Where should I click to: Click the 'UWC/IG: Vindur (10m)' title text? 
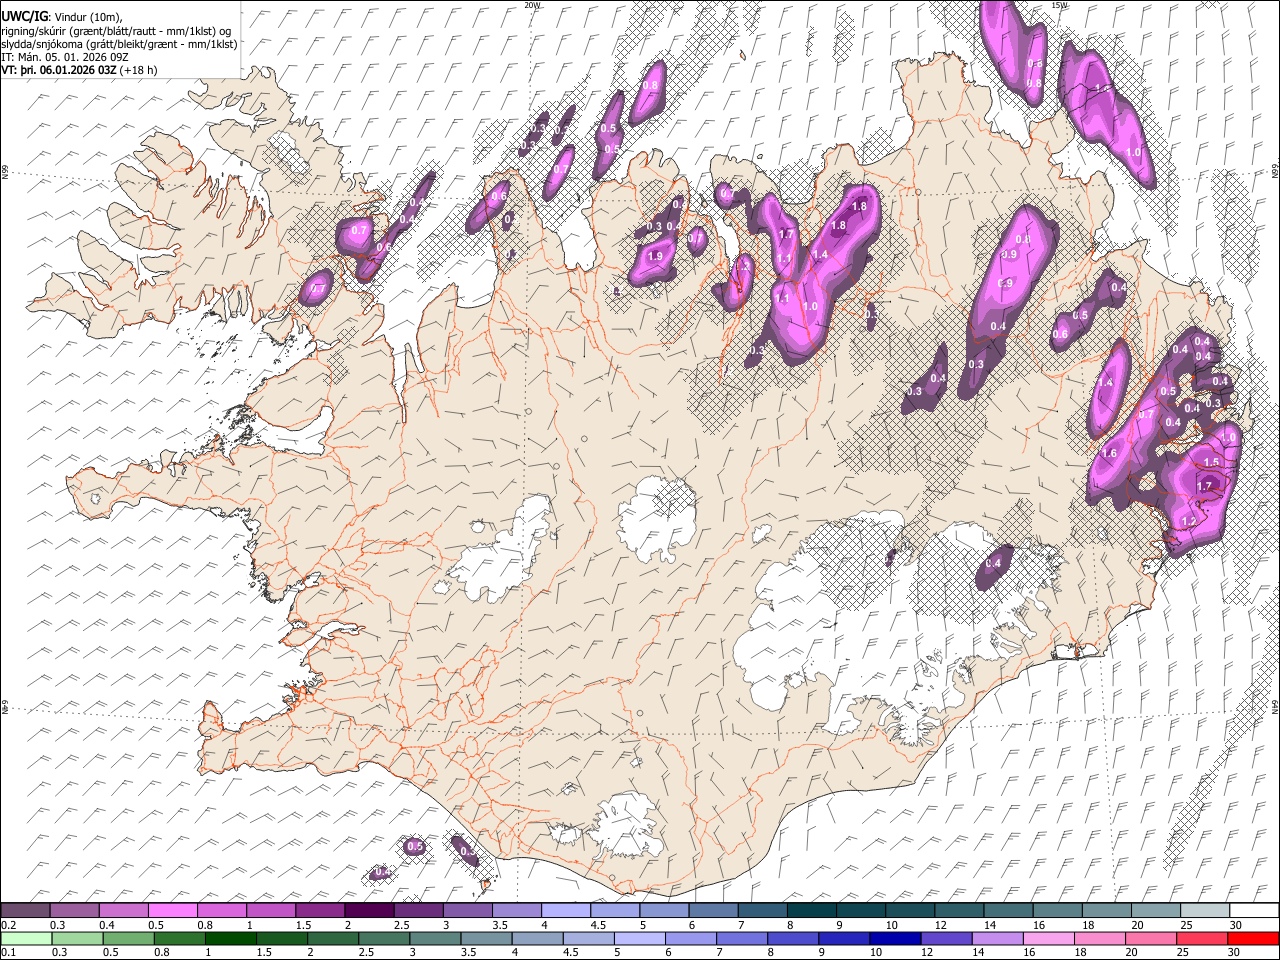click(x=62, y=16)
